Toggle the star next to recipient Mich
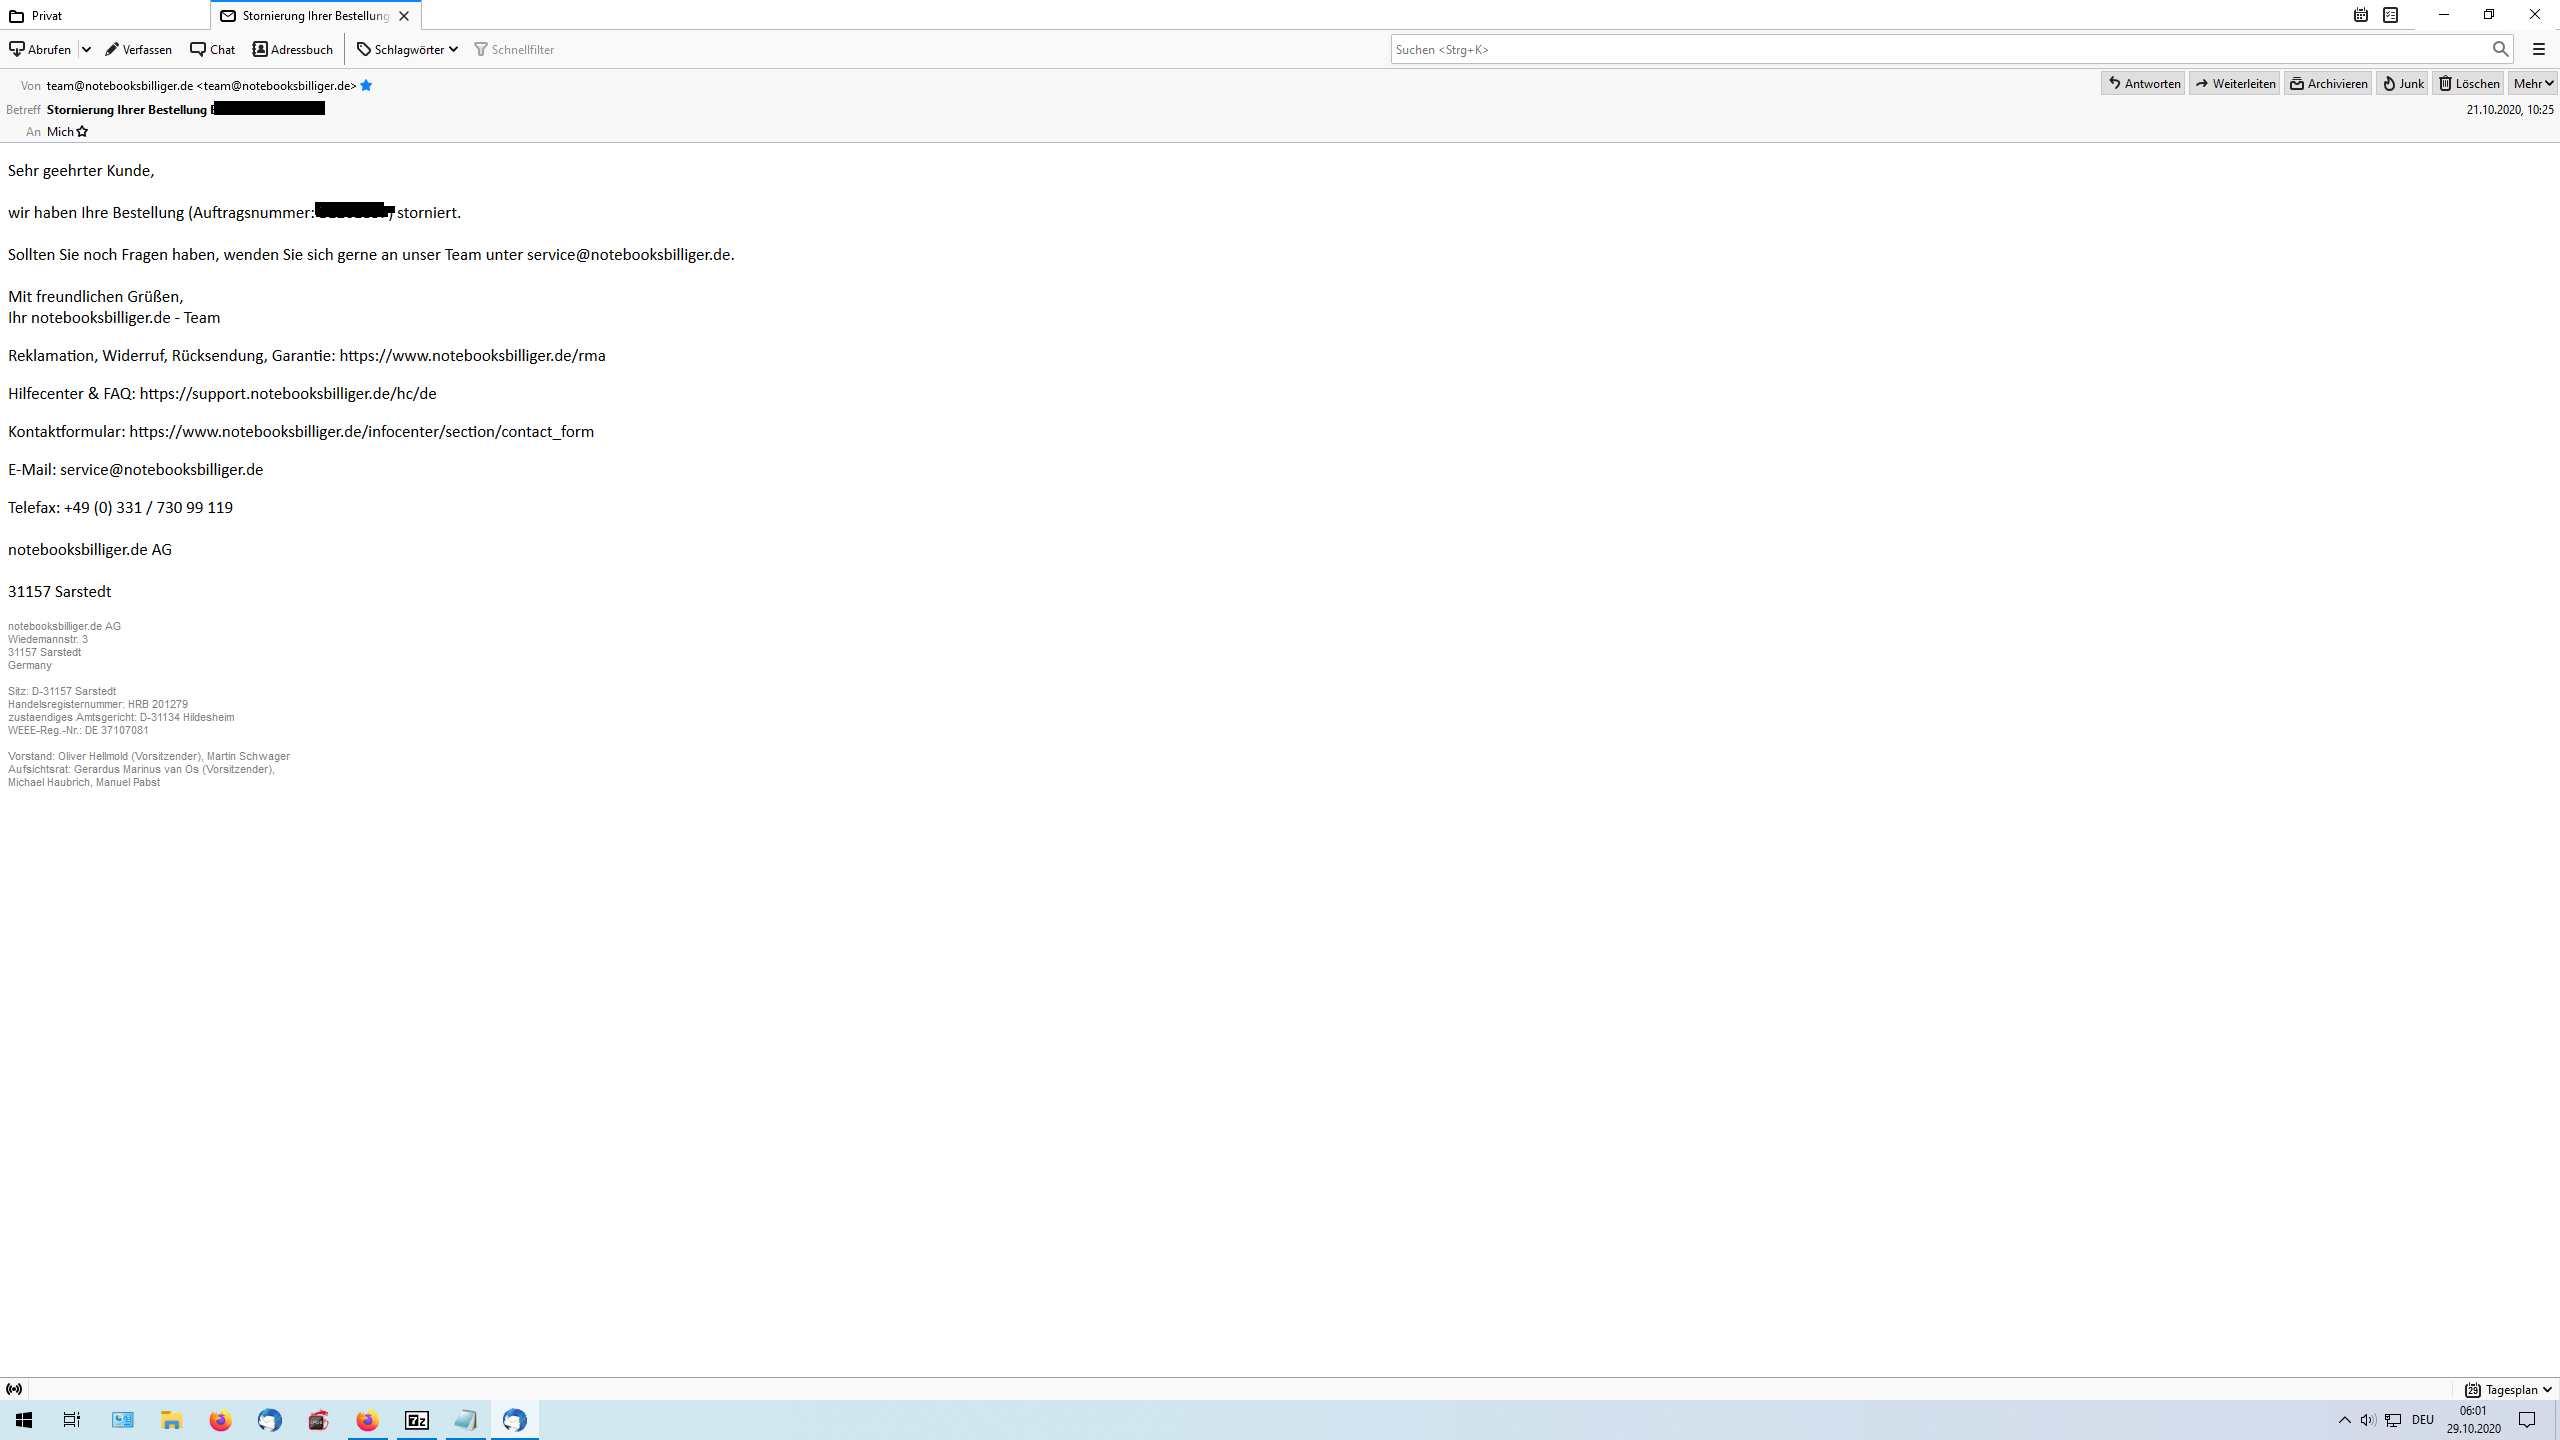 [82, 131]
